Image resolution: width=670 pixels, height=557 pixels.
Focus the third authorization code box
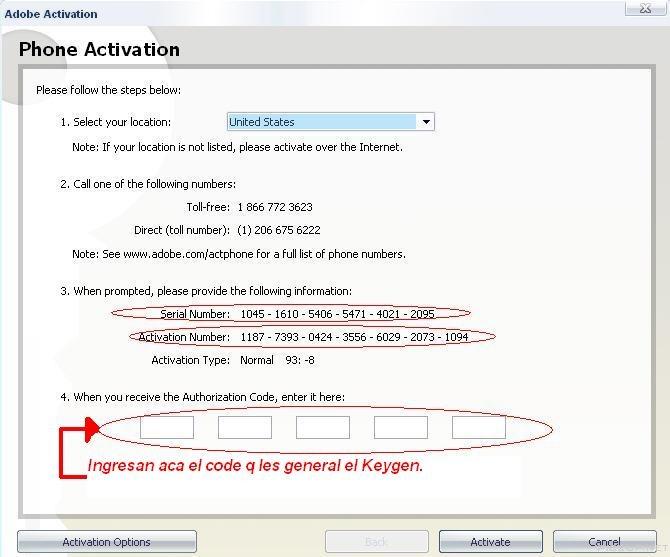[x=323, y=427]
